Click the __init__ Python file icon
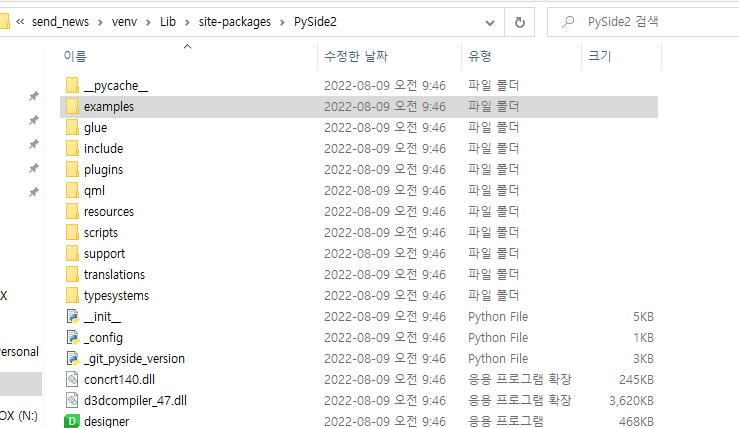 [x=72, y=316]
